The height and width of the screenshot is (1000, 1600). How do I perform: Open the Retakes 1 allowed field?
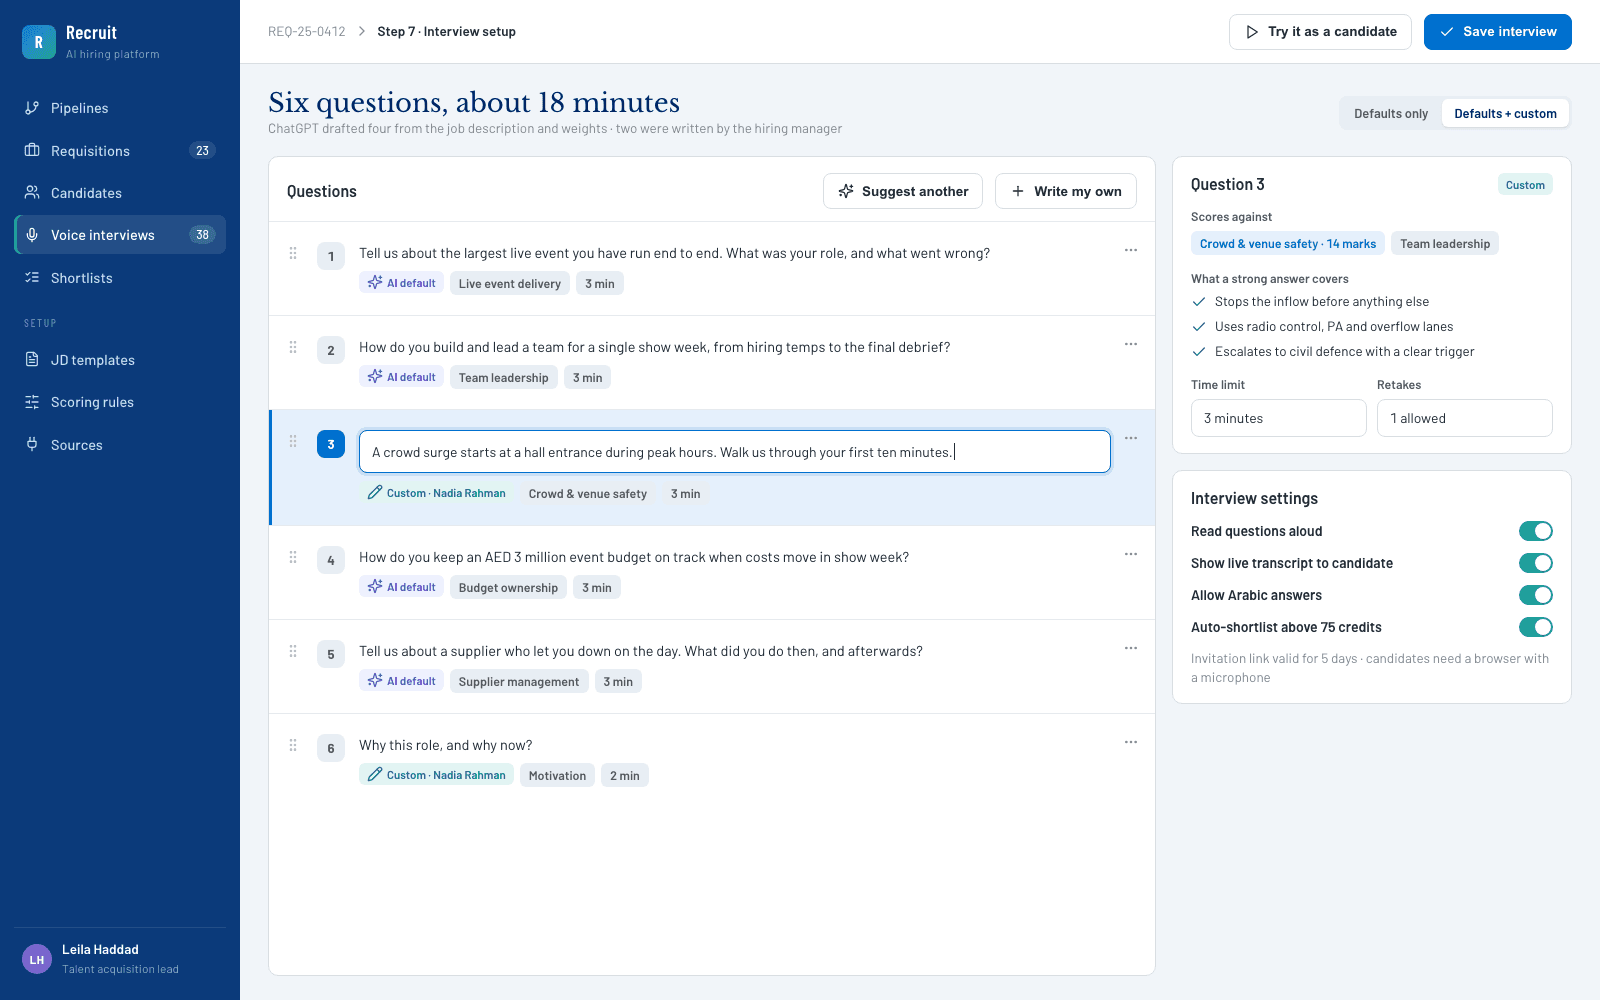(1465, 418)
